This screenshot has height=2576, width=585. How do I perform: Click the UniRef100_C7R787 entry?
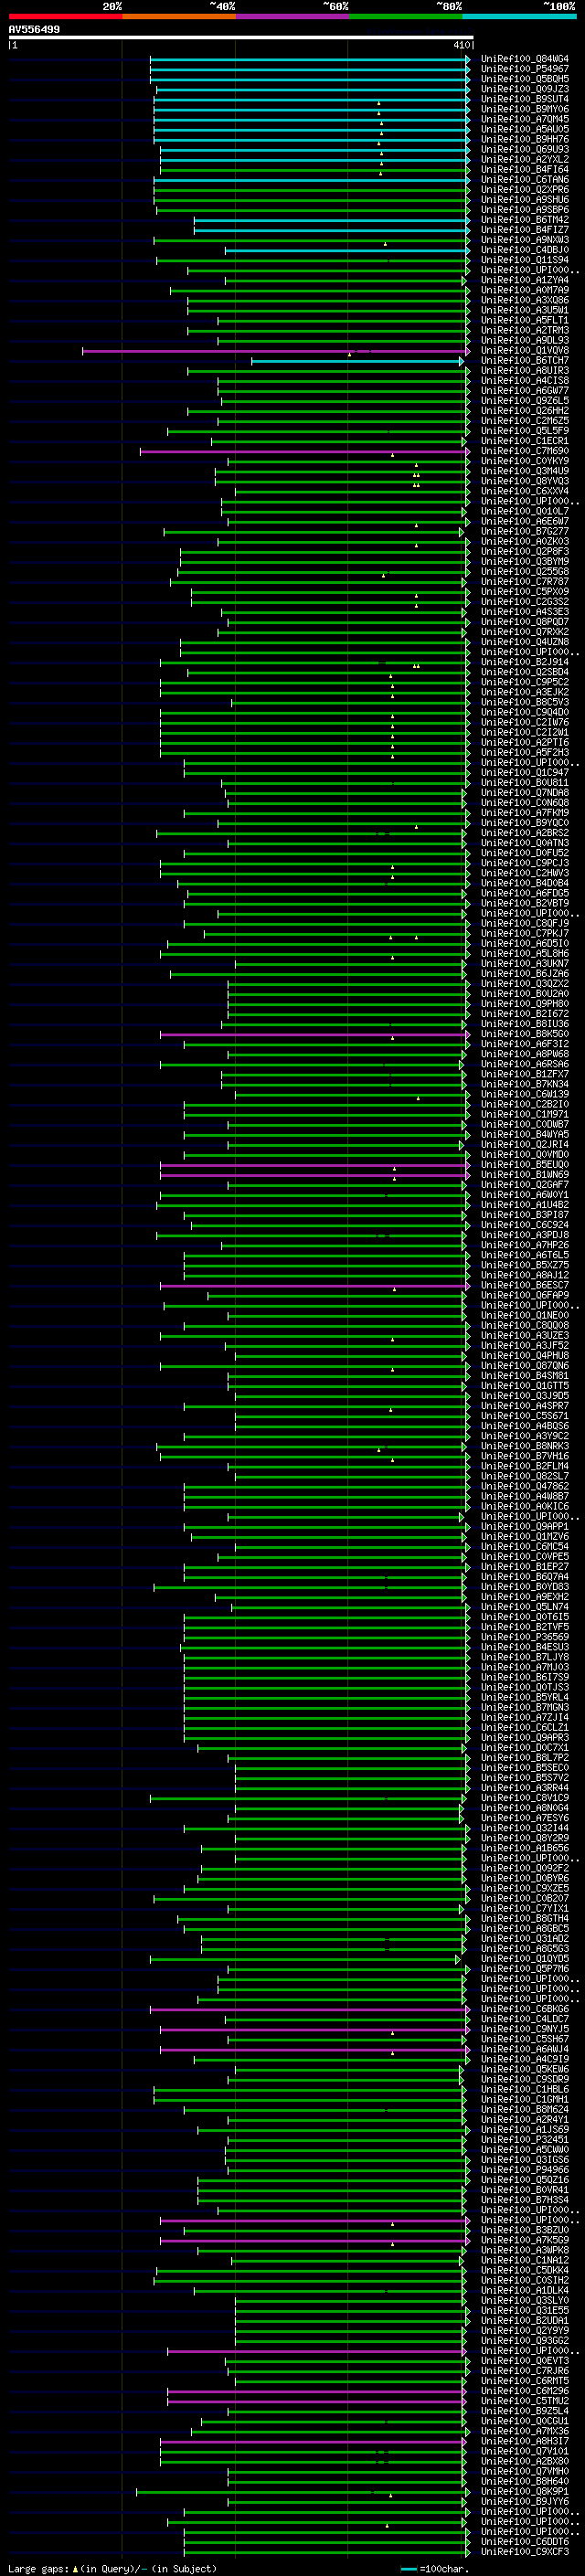[x=524, y=582]
